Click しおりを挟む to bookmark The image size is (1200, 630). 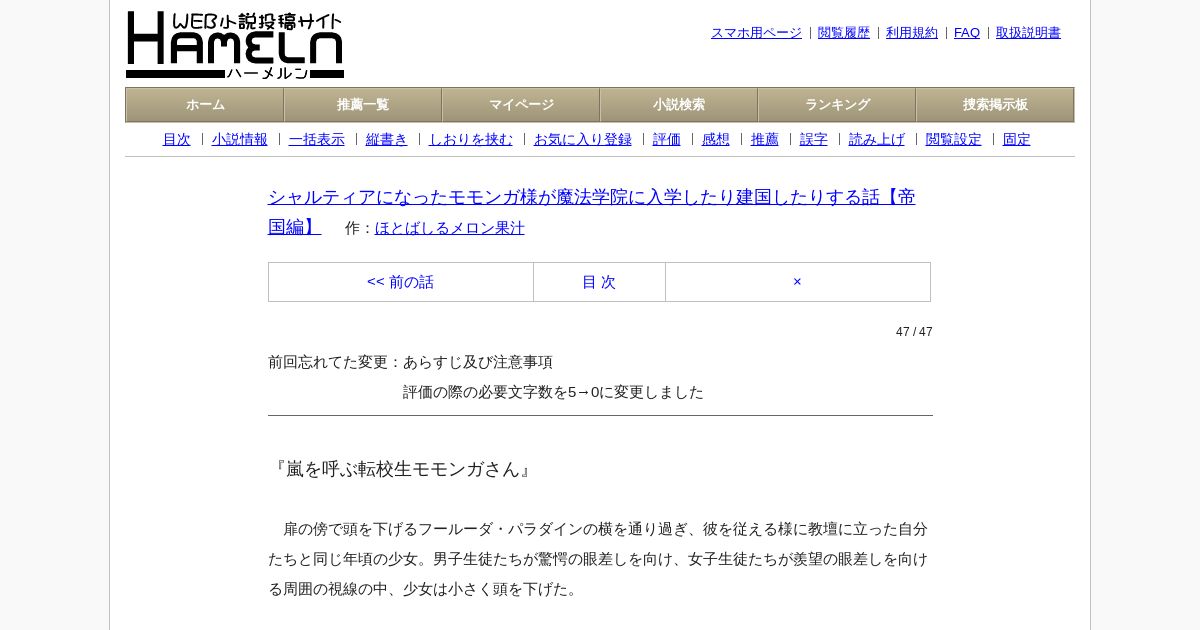[x=471, y=140]
